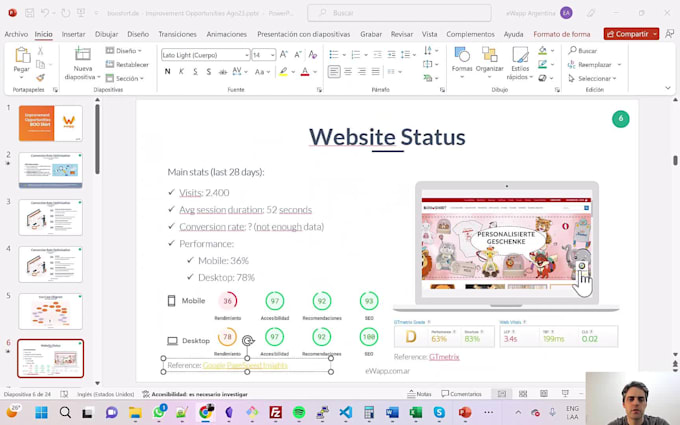Screen dimensions: 680x425
Task: Open the GTmetrix reference link
Action: coord(444,357)
